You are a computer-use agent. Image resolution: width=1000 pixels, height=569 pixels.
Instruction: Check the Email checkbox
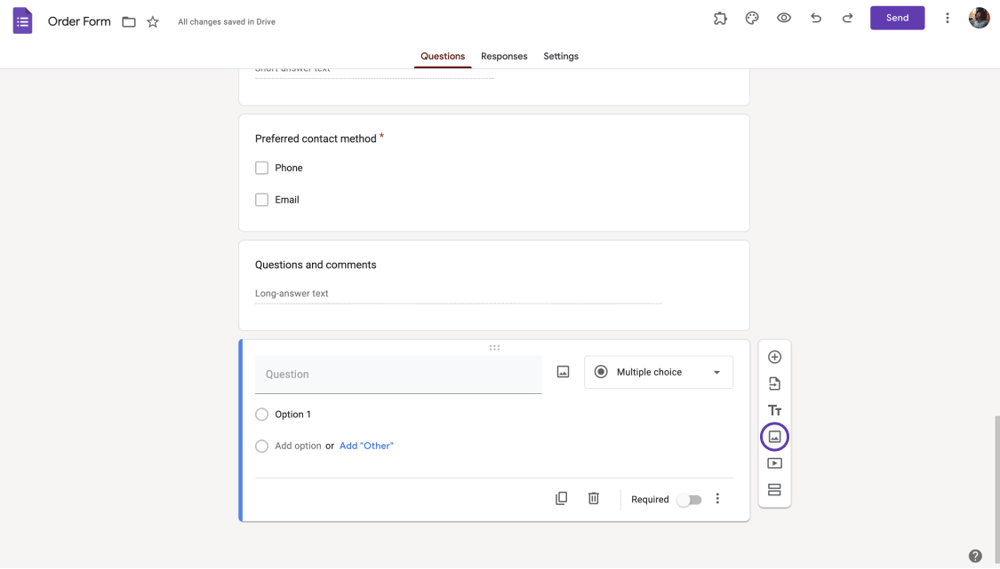[x=262, y=200]
